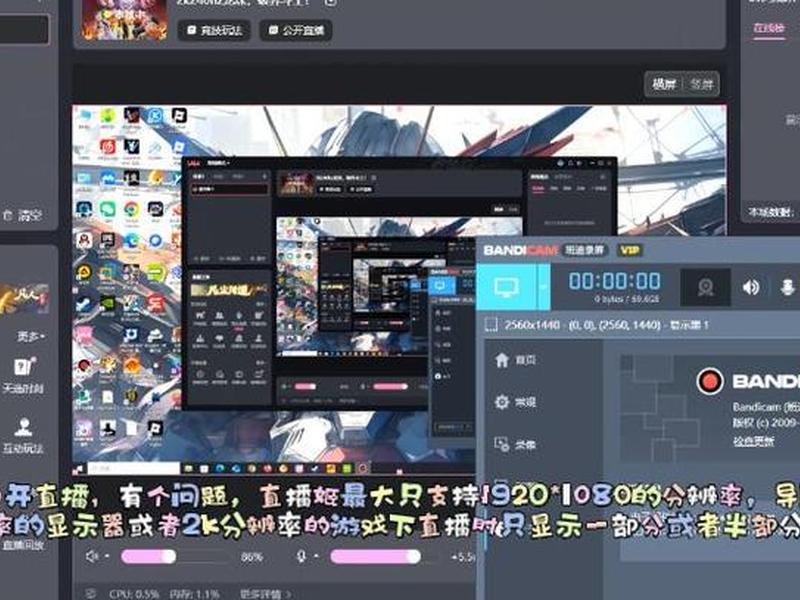Click the live room cover thumbnail

tap(124, 19)
